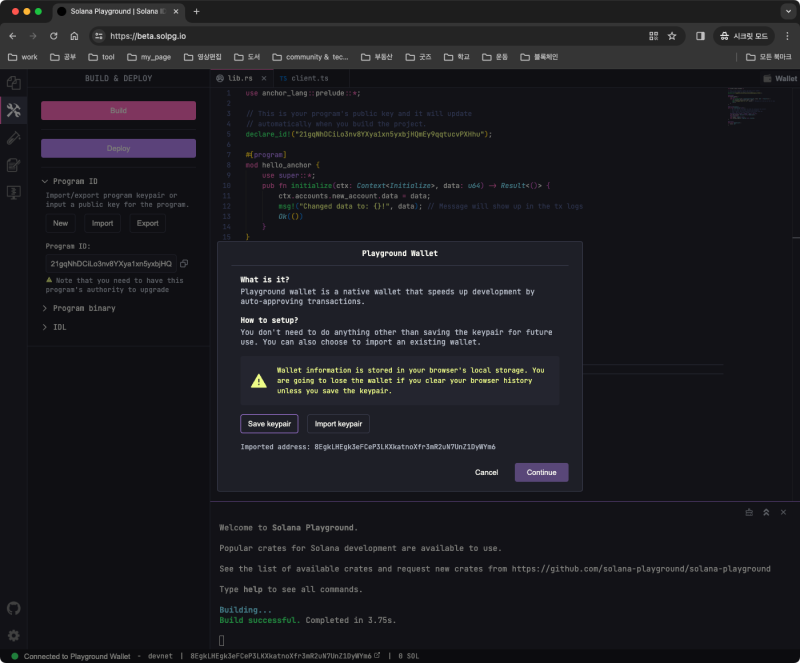Clear the terminal with the clear icon
Screen dimensions: 800x663
point(749,512)
